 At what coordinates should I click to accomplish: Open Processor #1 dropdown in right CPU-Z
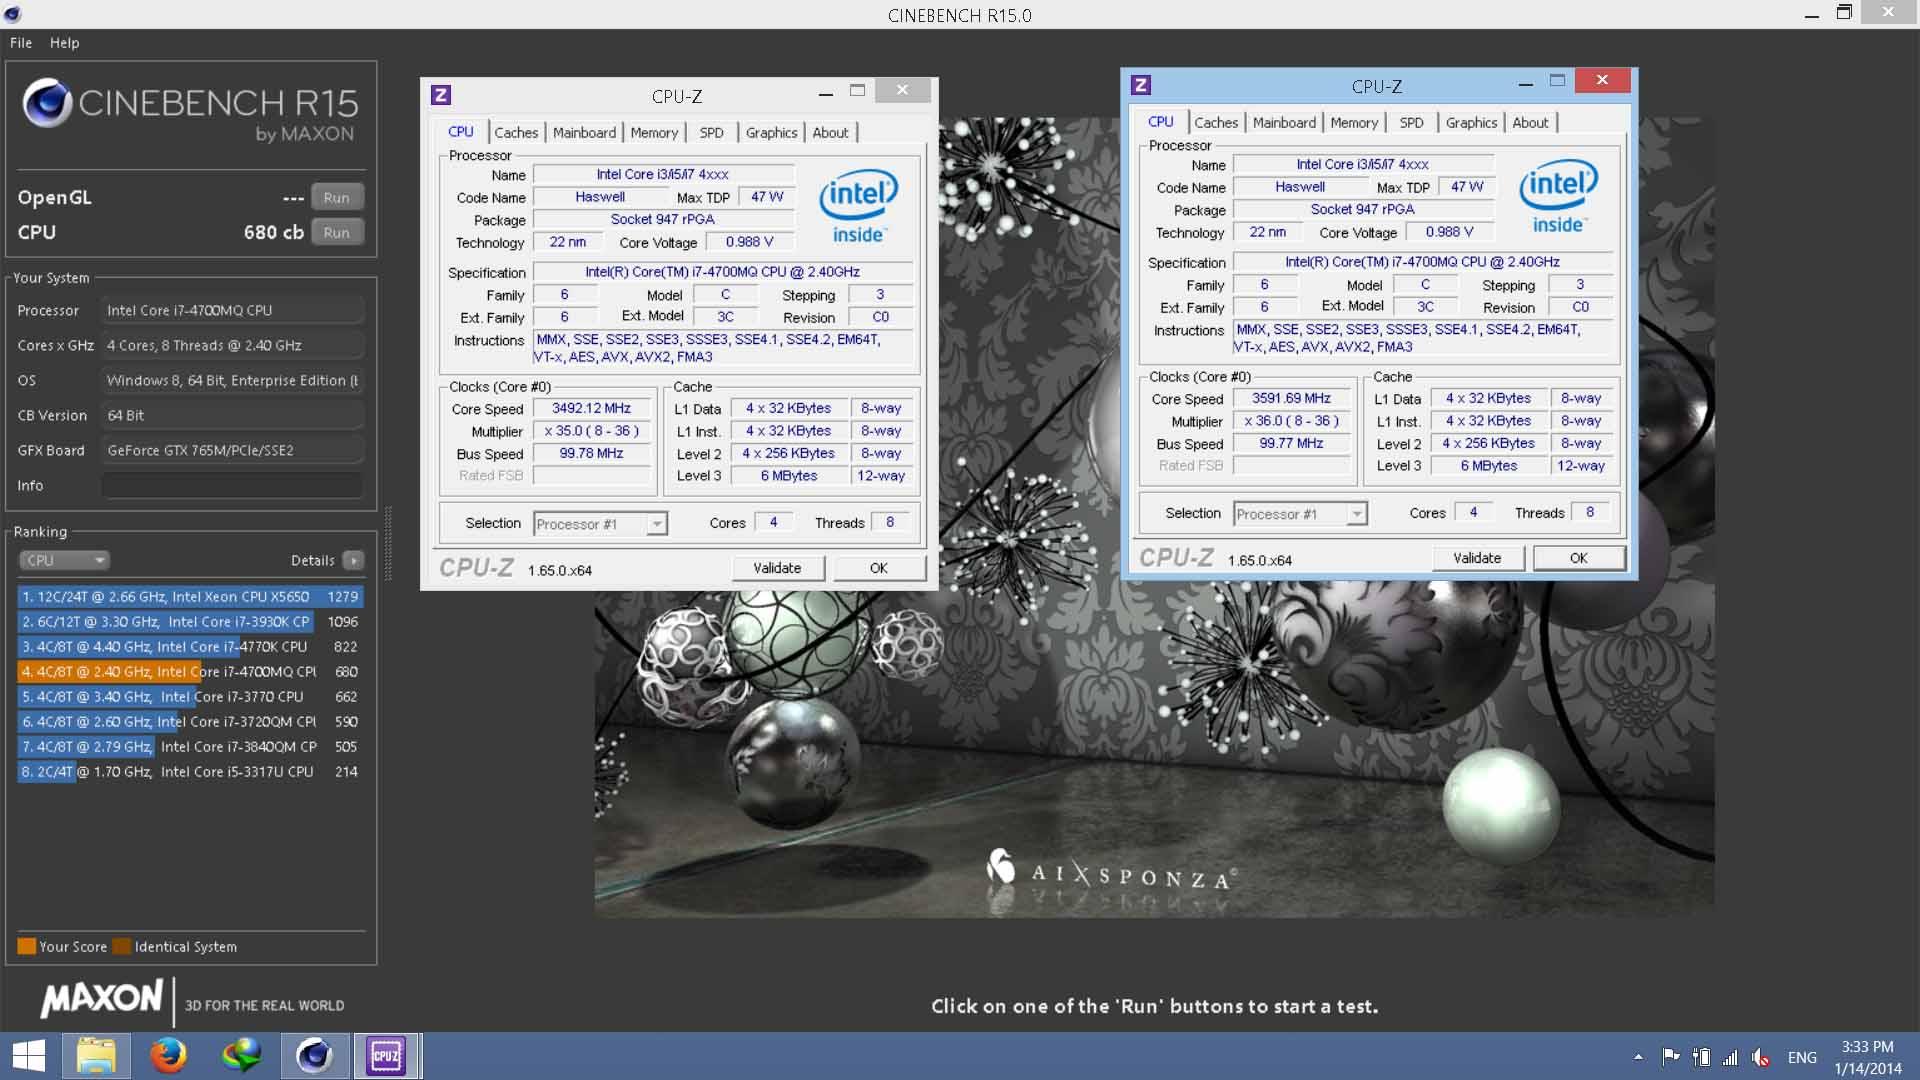[1300, 513]
